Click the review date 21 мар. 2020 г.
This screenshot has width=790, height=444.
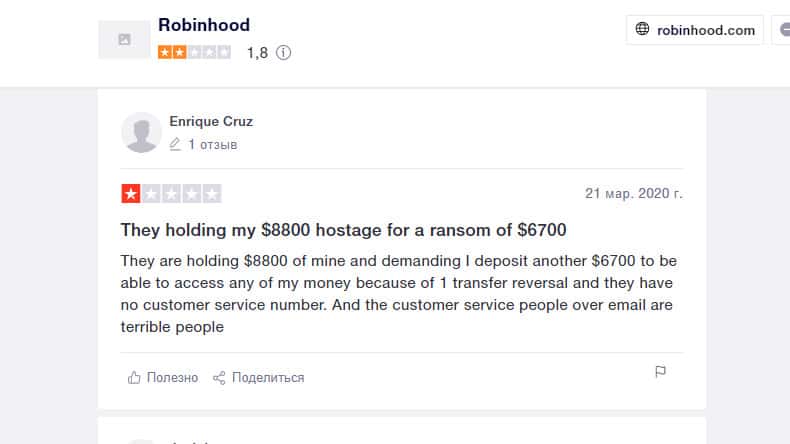coord(633,193)
